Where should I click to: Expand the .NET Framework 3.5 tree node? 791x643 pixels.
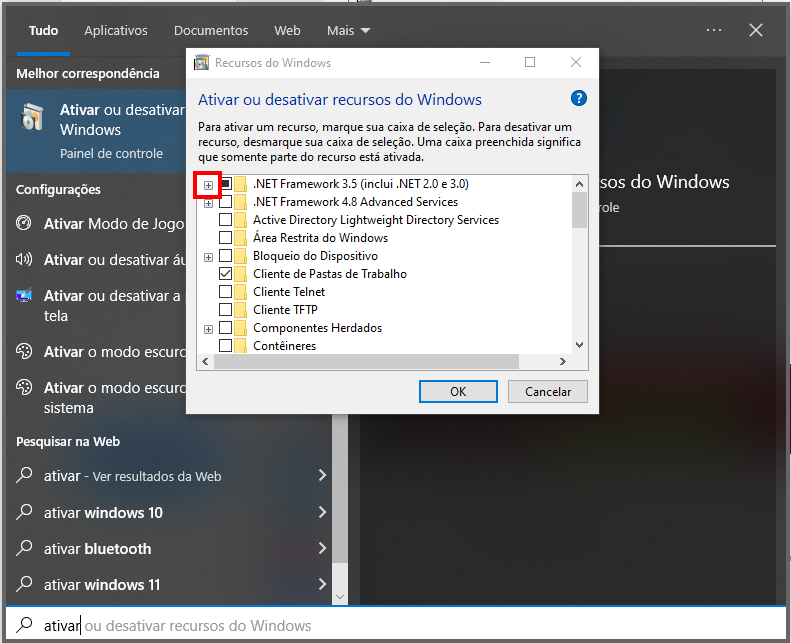(x=208, y=186)
